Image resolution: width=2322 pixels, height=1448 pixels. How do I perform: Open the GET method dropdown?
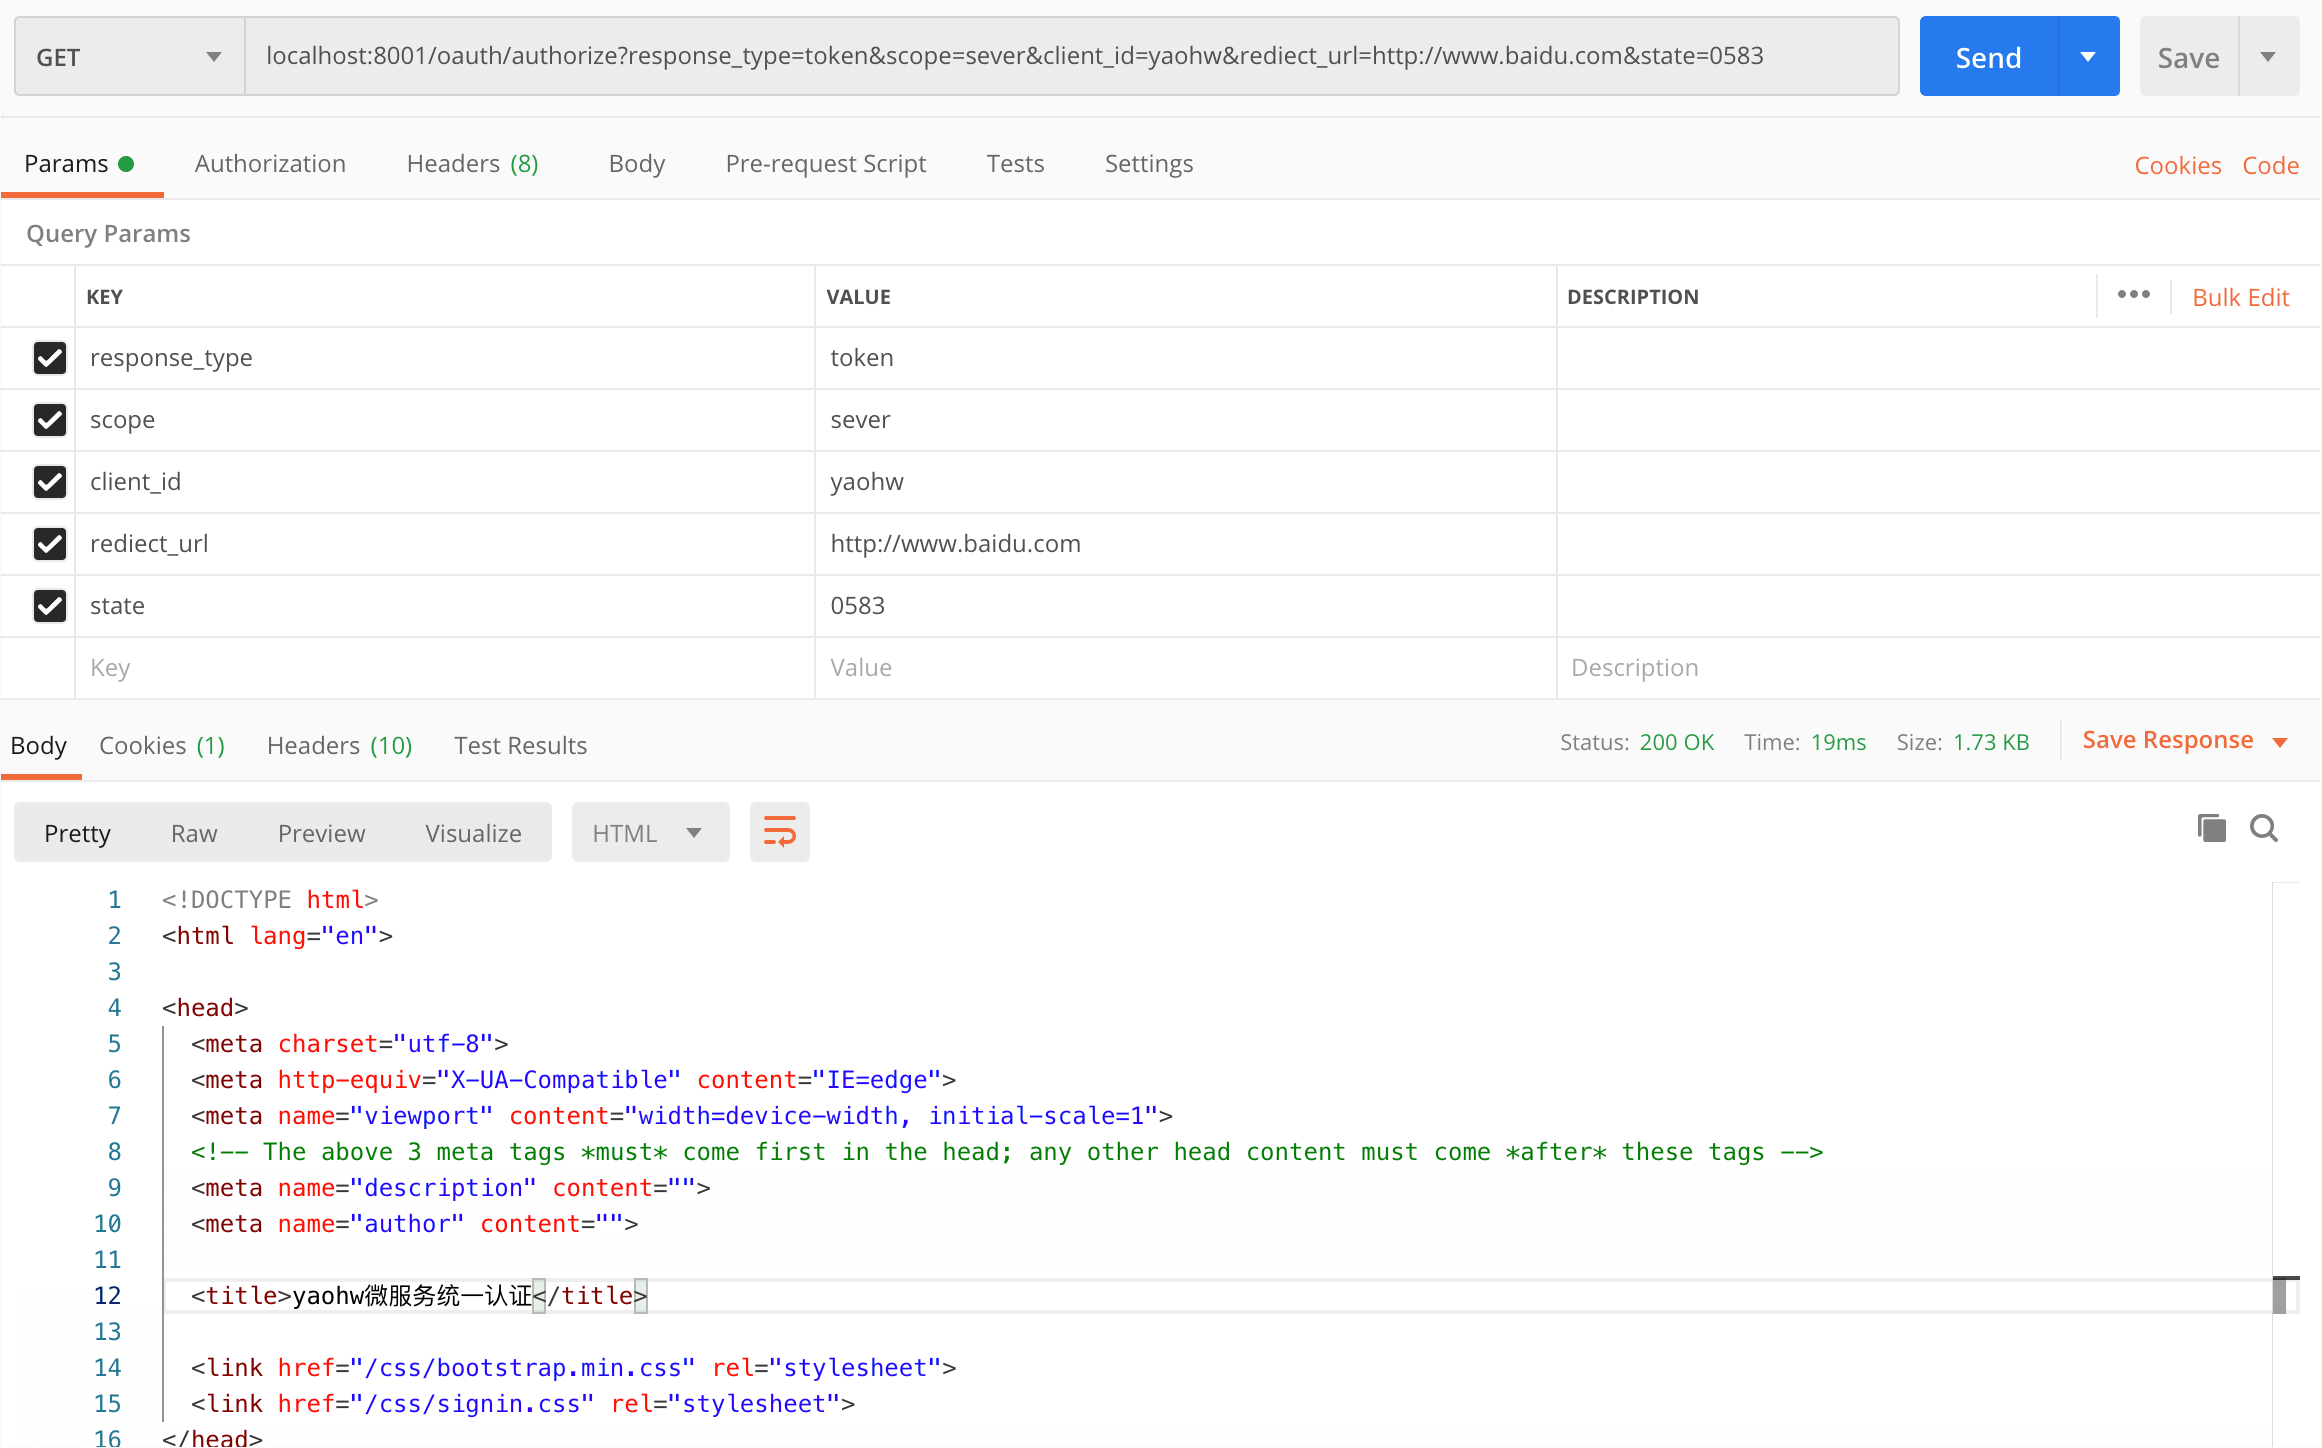coord(129,57)
